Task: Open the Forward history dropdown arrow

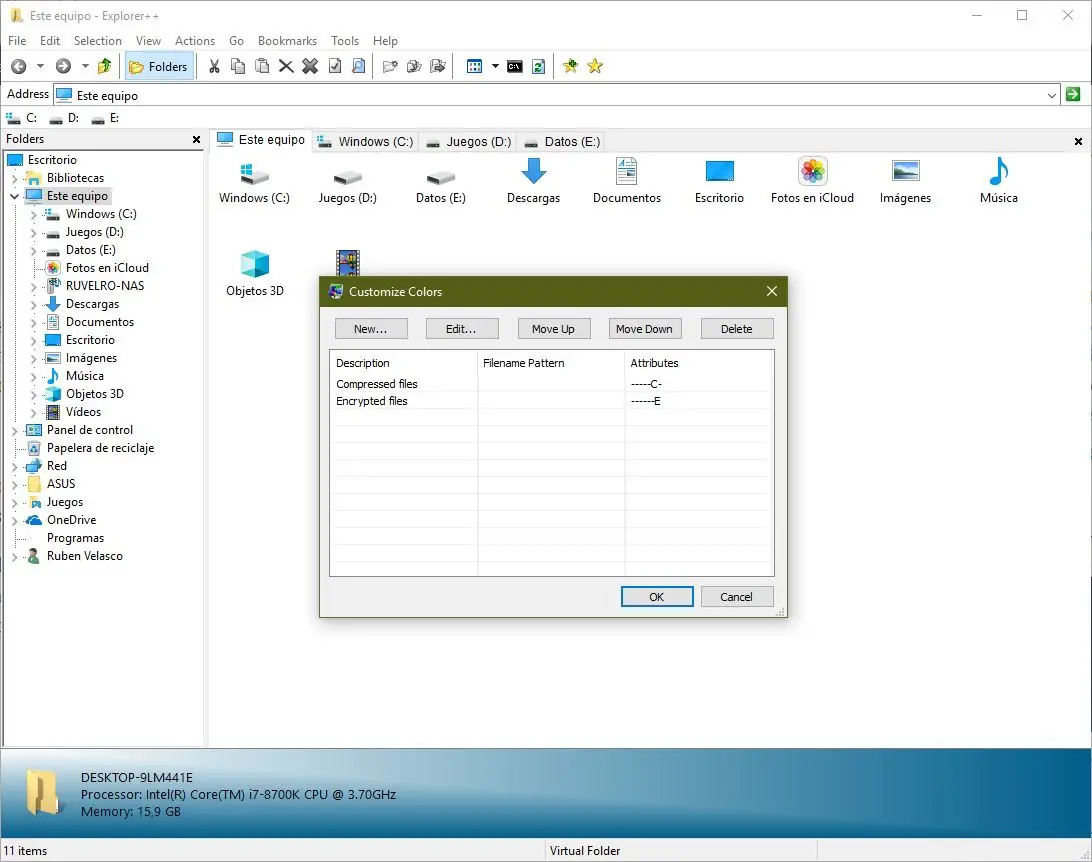Action: [x=85, y=66]
